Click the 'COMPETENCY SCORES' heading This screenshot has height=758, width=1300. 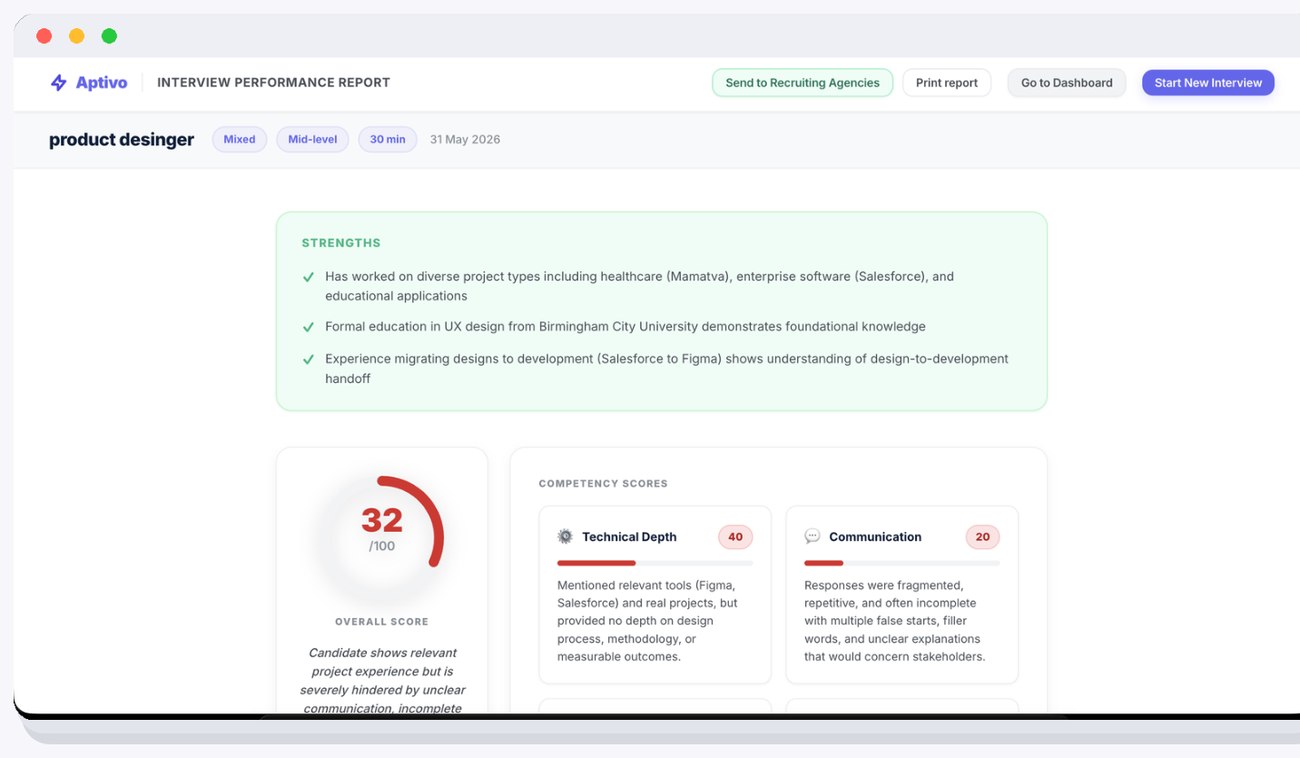pyautogui.click(x=603, y=484)
